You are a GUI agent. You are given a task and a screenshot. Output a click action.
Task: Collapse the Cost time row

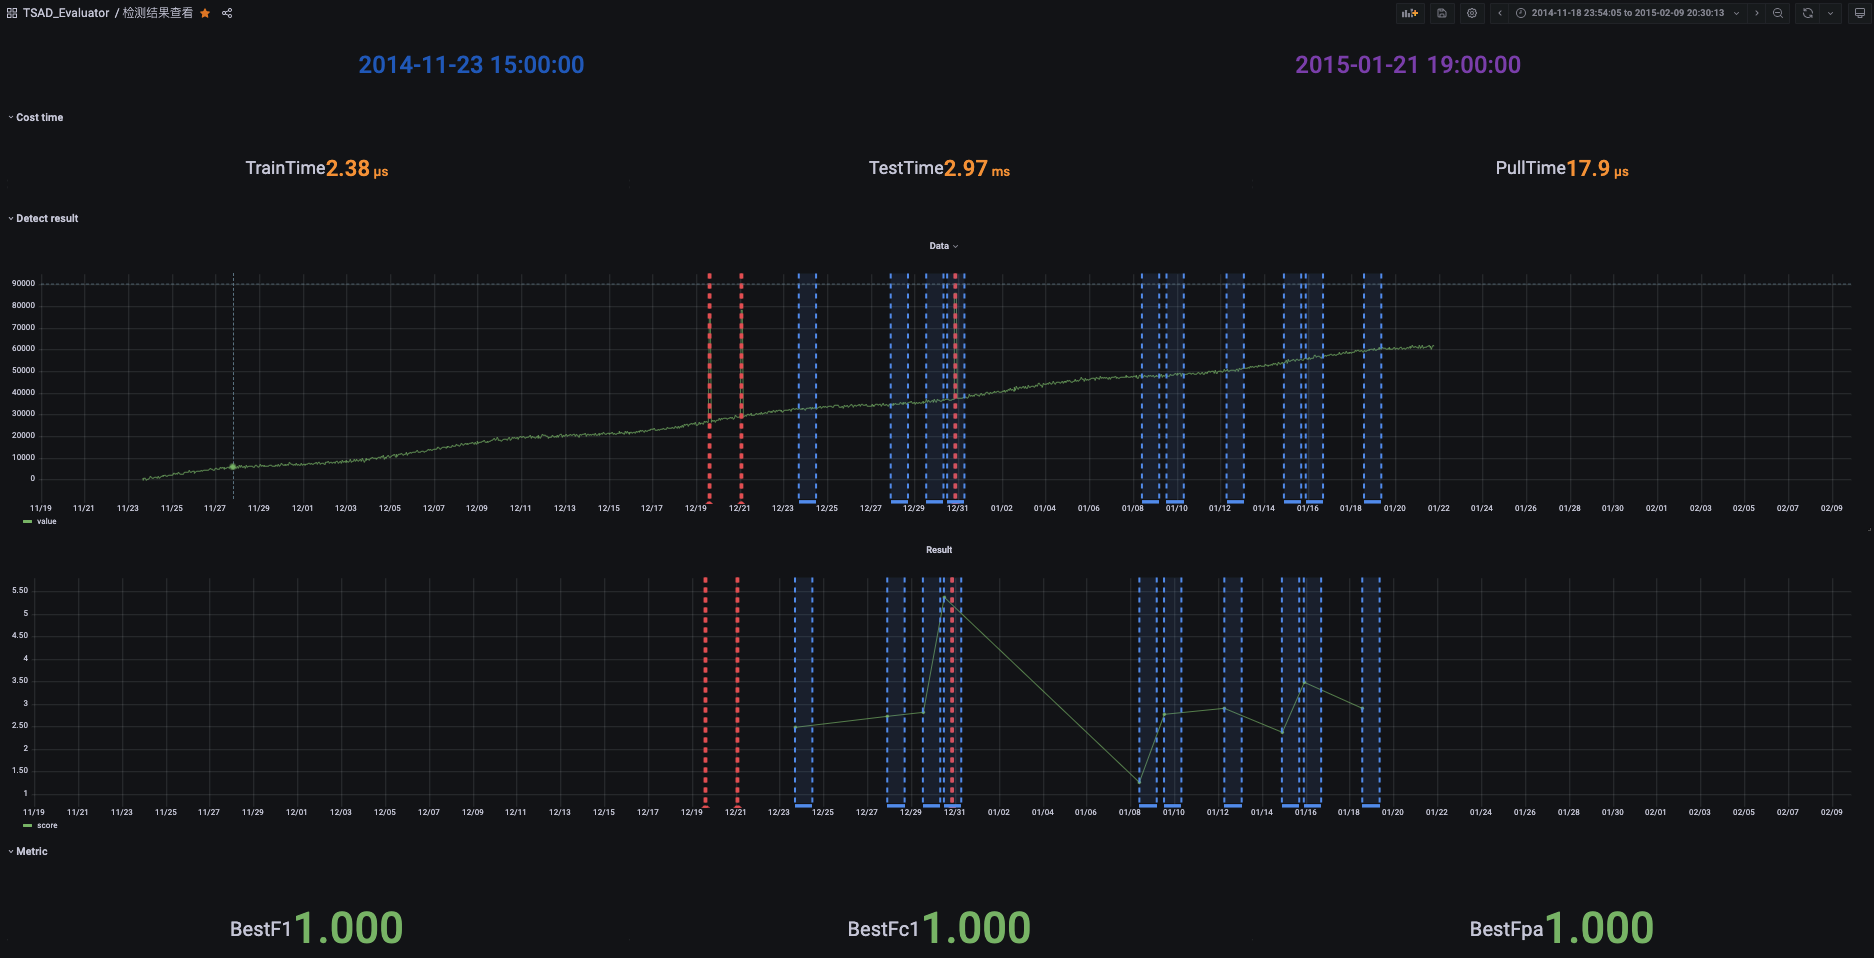(x=36, y=117)
